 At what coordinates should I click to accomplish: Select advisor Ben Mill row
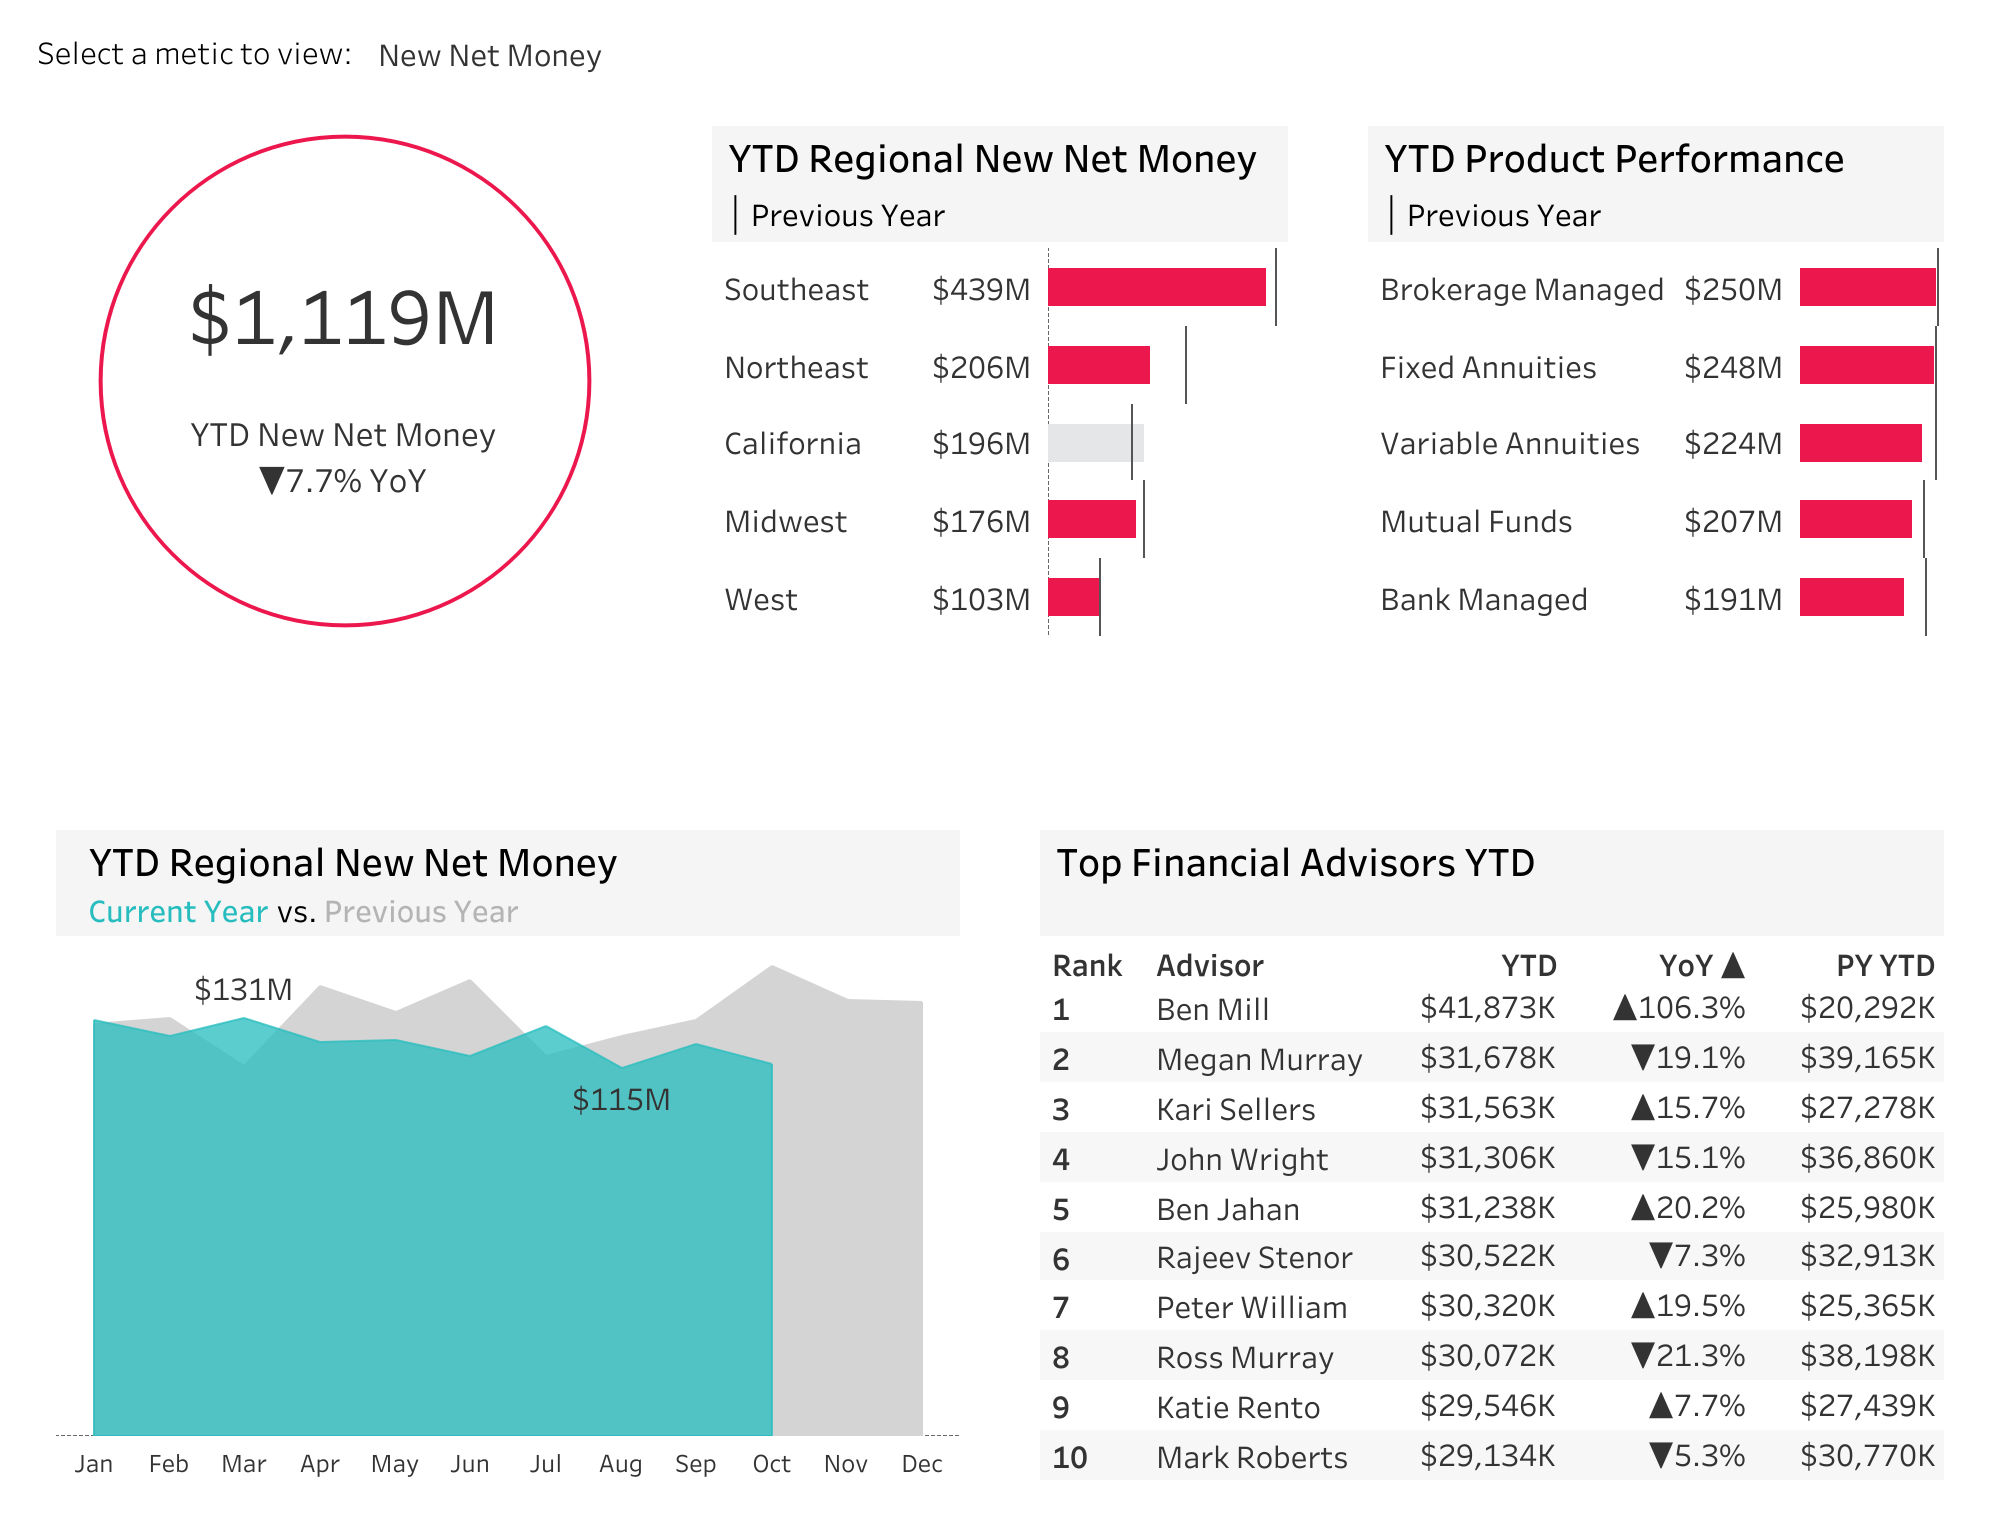pos(1492,1008)
